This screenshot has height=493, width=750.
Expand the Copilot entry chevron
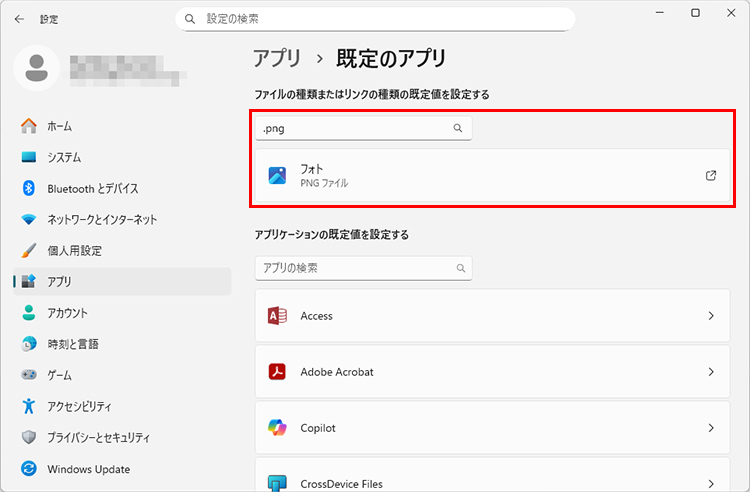point(711,428)
